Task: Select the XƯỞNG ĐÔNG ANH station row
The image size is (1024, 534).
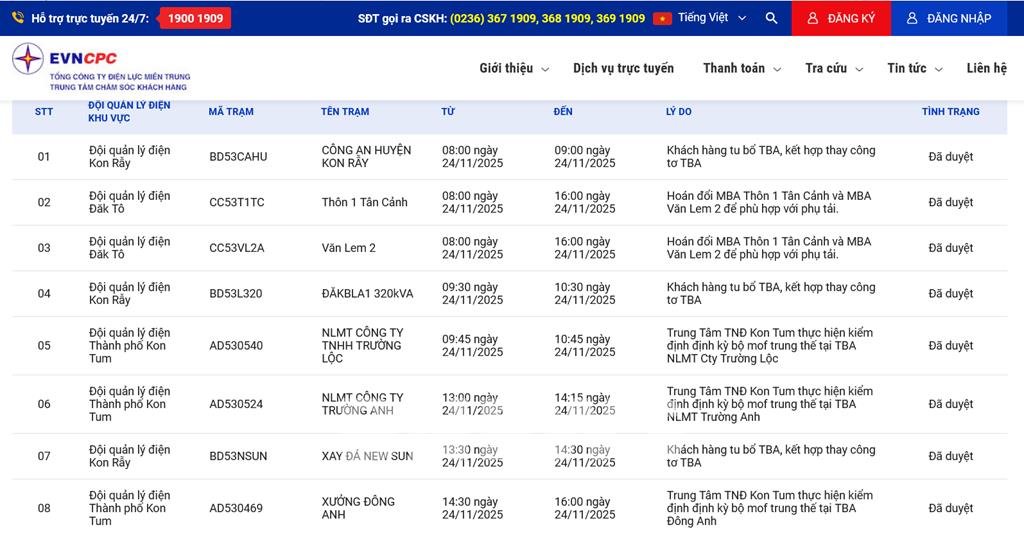Action: [x=358, y=508]
